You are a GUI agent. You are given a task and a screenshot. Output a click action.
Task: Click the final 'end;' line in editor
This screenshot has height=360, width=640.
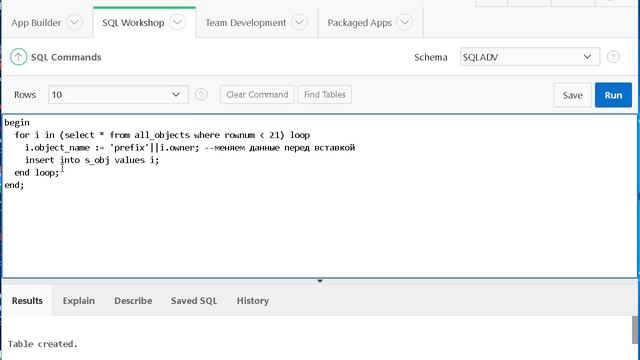(14, 185)
